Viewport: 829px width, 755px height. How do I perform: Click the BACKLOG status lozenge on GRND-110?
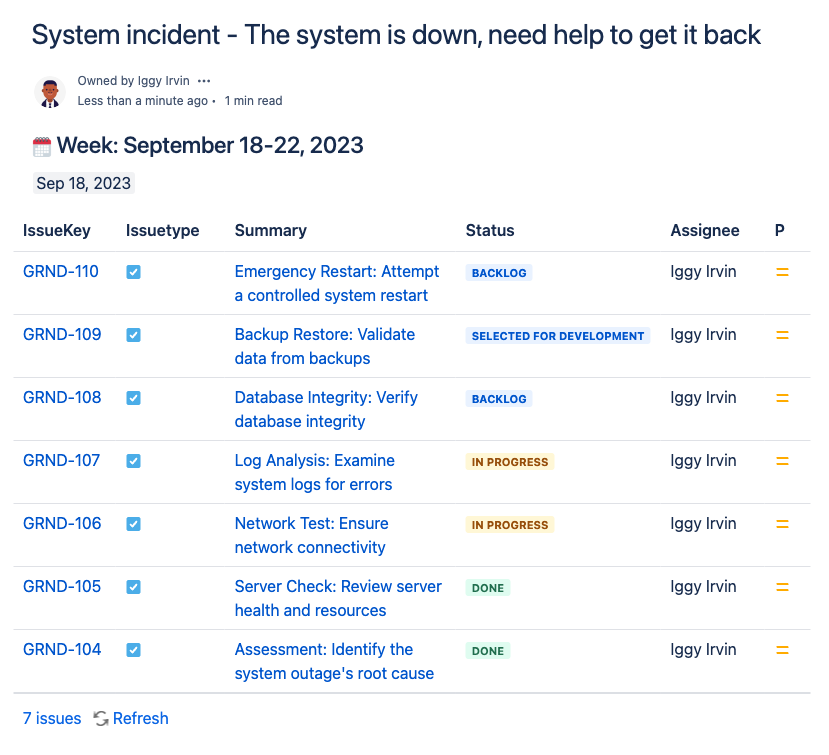(x=498, y=272)
